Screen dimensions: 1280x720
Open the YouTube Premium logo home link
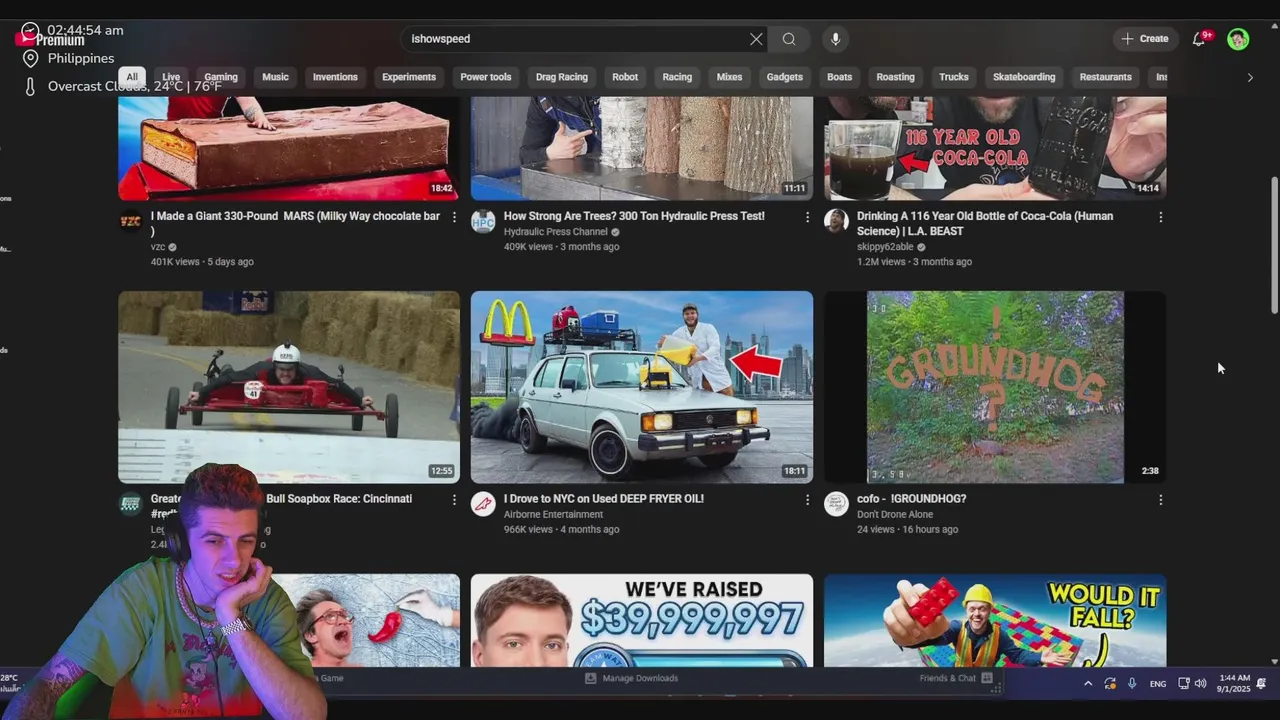tap(52, 39)
